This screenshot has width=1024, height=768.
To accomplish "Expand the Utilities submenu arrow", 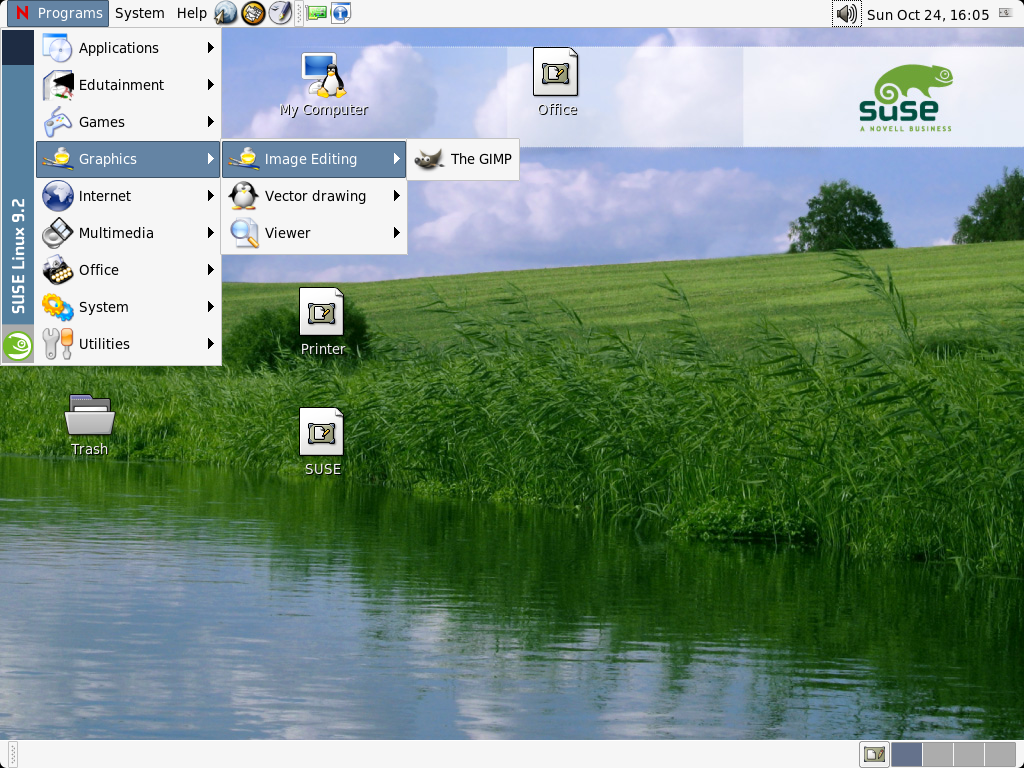I will pyautogui.click(x=210, y=344).
